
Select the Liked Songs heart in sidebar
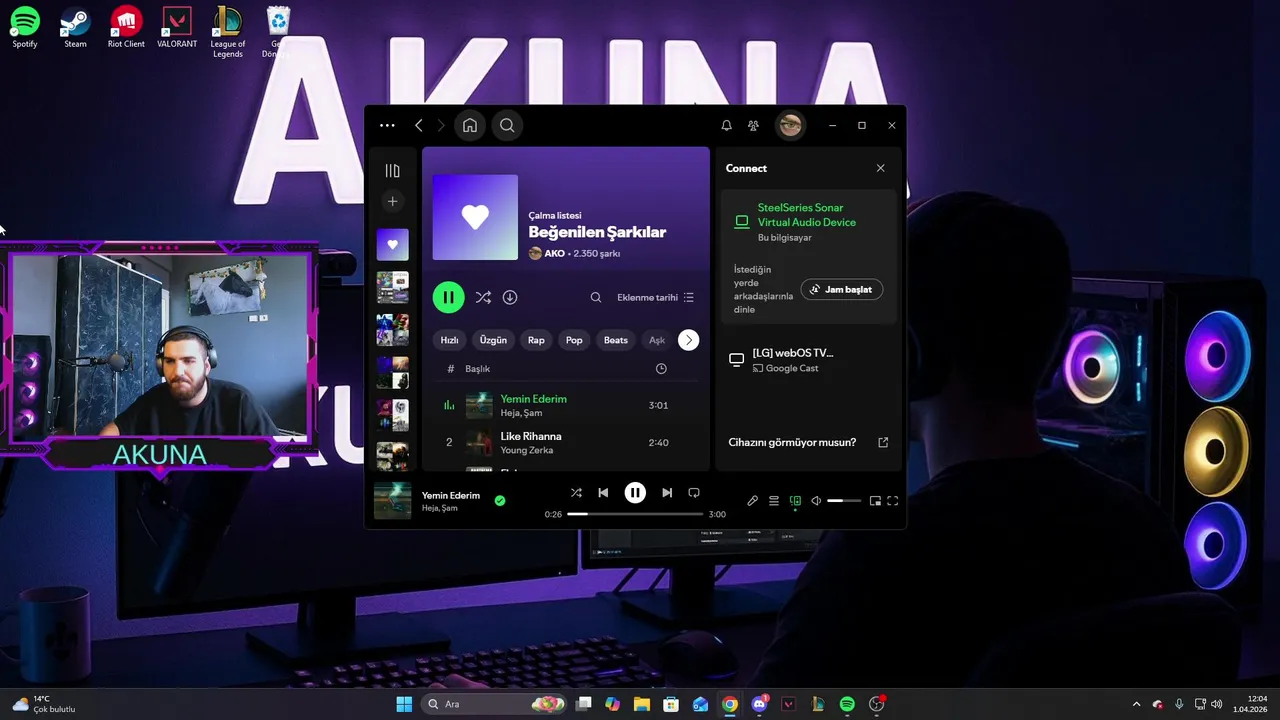pos(392,244)
